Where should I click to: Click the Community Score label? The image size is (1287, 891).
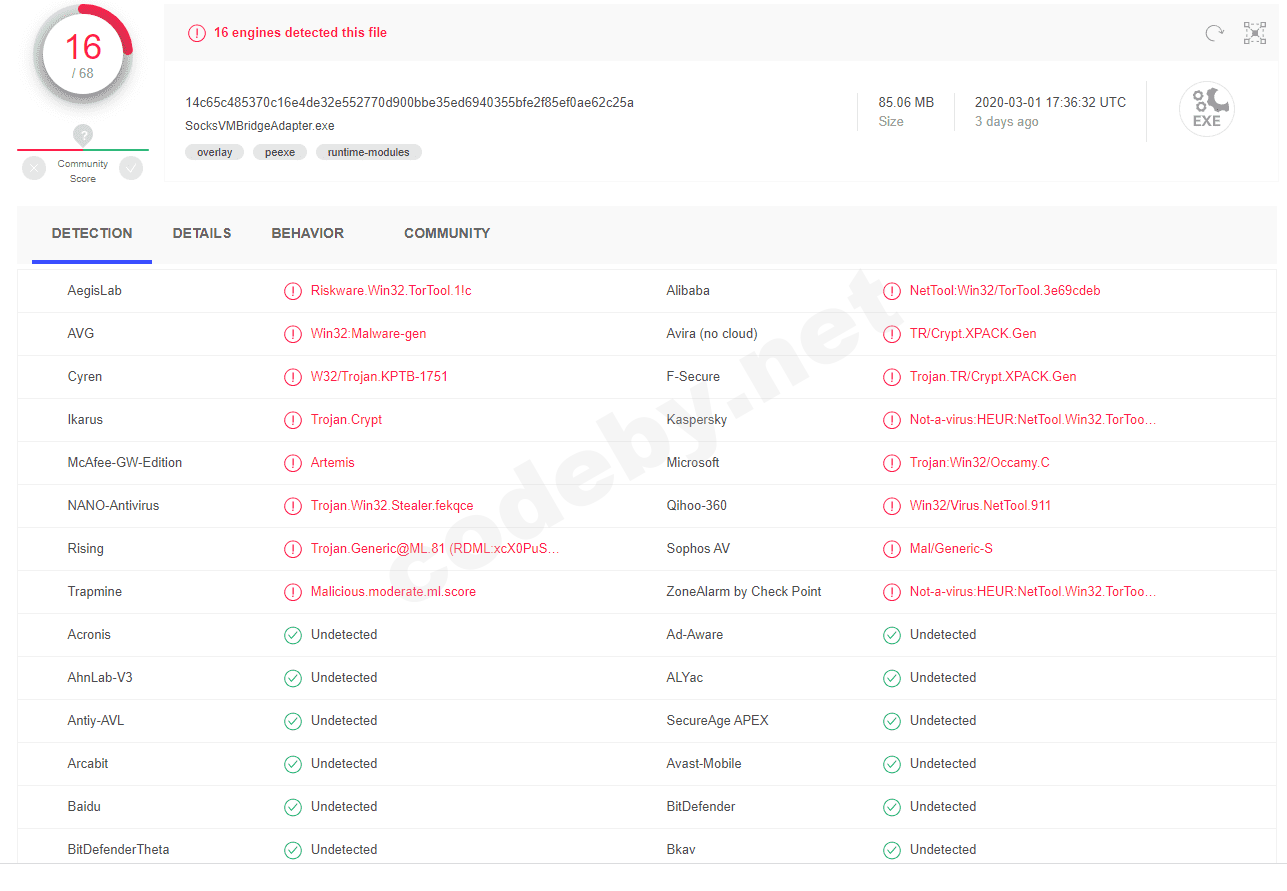pos(83,171)
